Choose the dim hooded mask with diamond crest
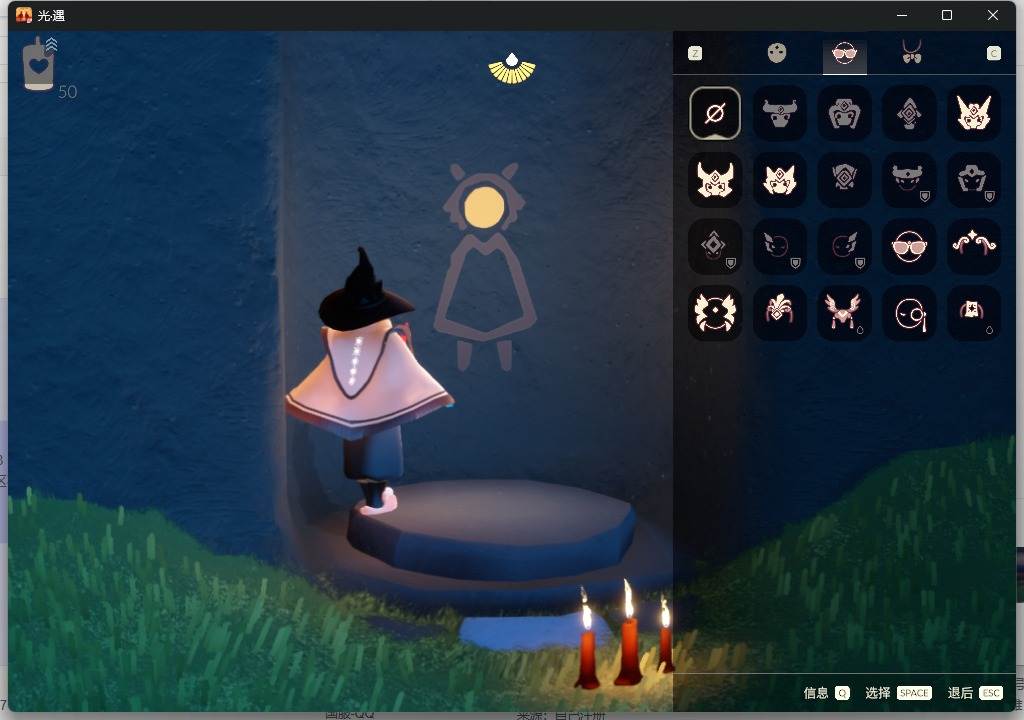The width and height of the screenshot is (1024, 720). [844, 113]
